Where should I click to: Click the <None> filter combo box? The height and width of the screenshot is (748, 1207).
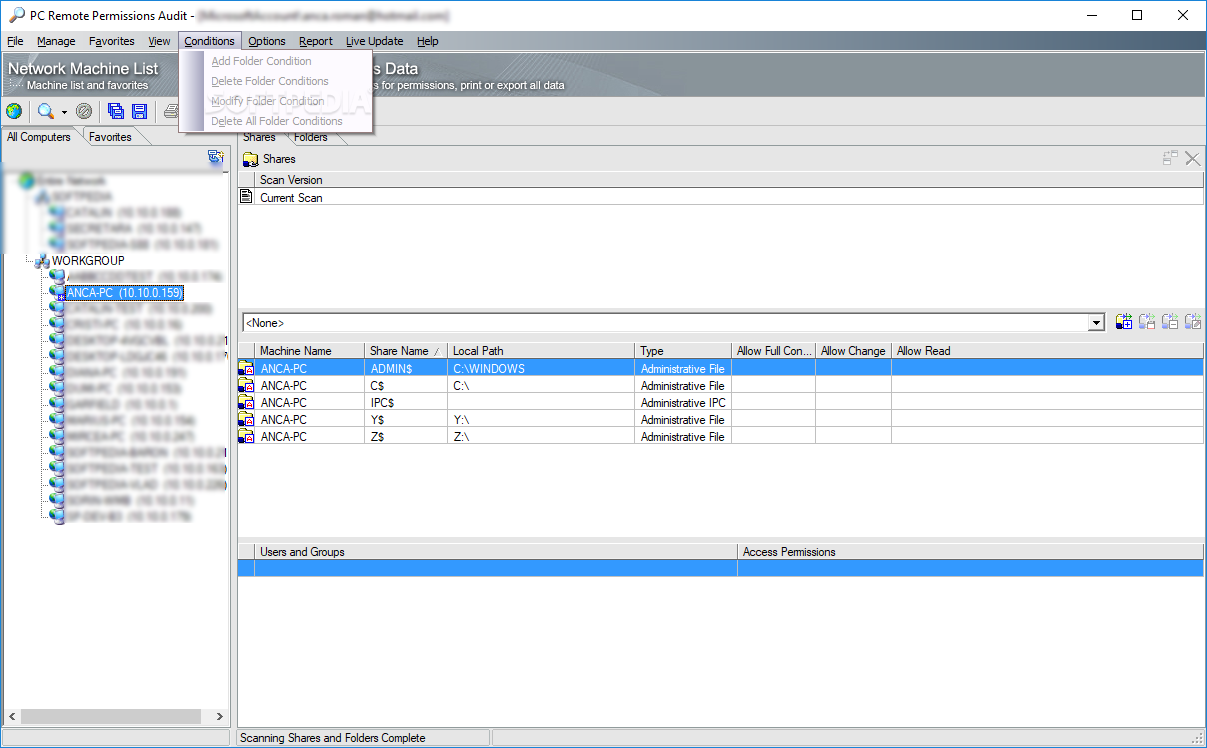tap(673, 323)
